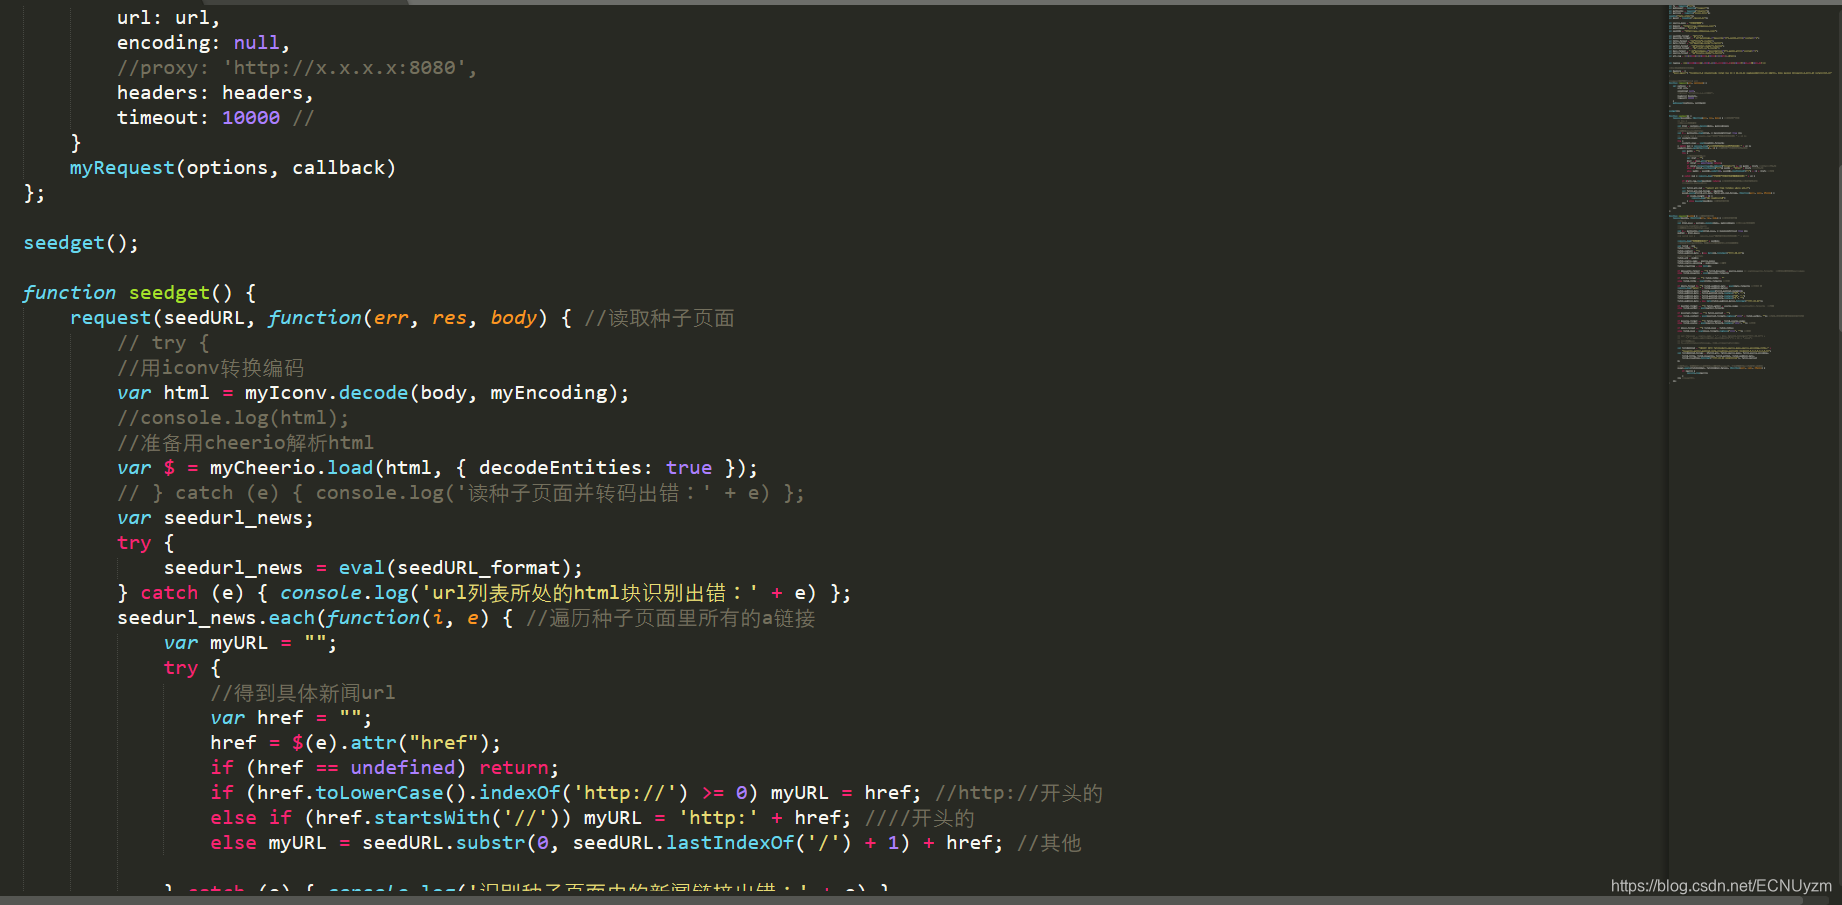The height and width of the screenshot is (905, 1842).
Task: Click the '//console.log(html);' comment line
Action: click(x=233, y=418)
